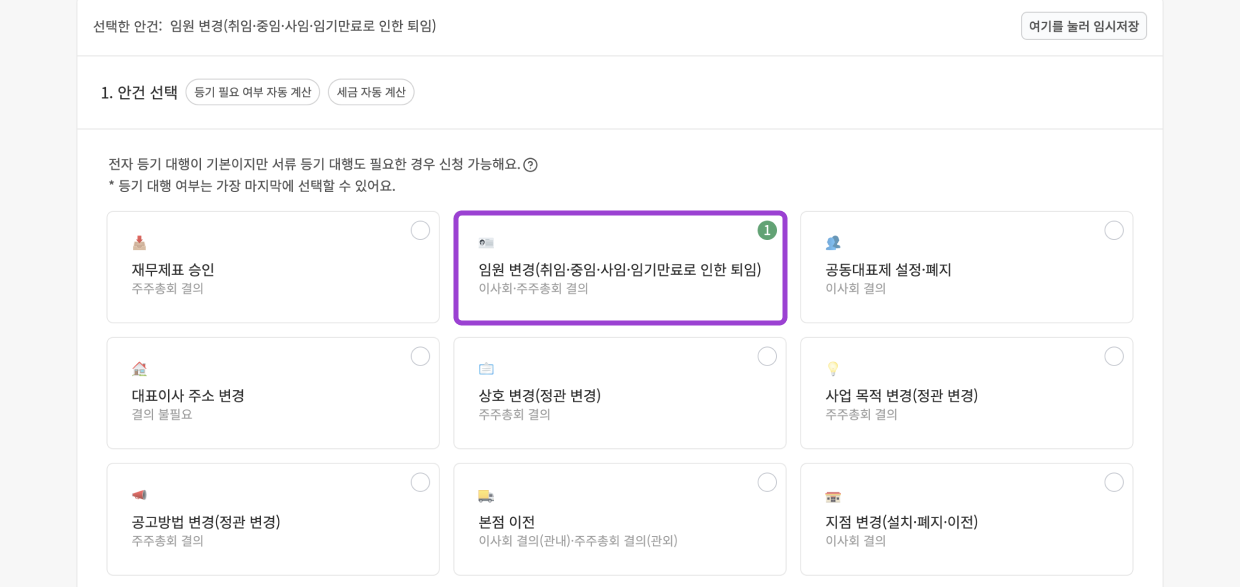This screenshot has height=587, width=1240.
Task: Click 세금 자동 계산 tag
Action: click(371, 92)
